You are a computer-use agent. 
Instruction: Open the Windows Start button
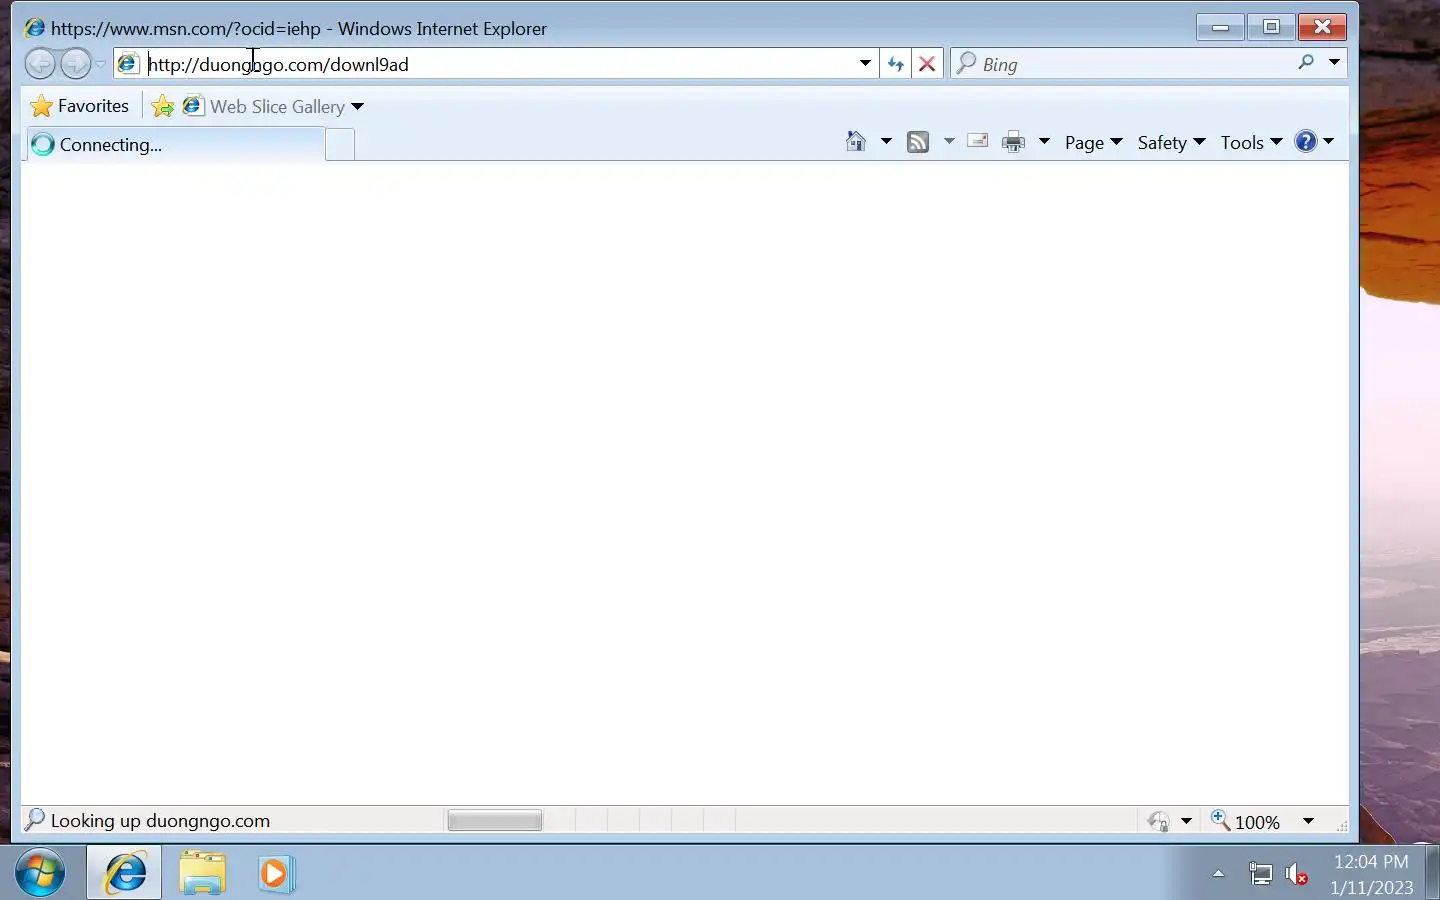point(41,873)
